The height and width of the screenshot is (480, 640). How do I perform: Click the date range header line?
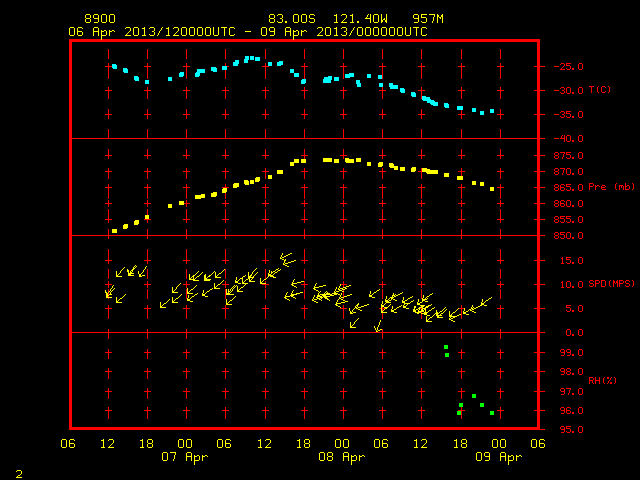pos(248,32)
